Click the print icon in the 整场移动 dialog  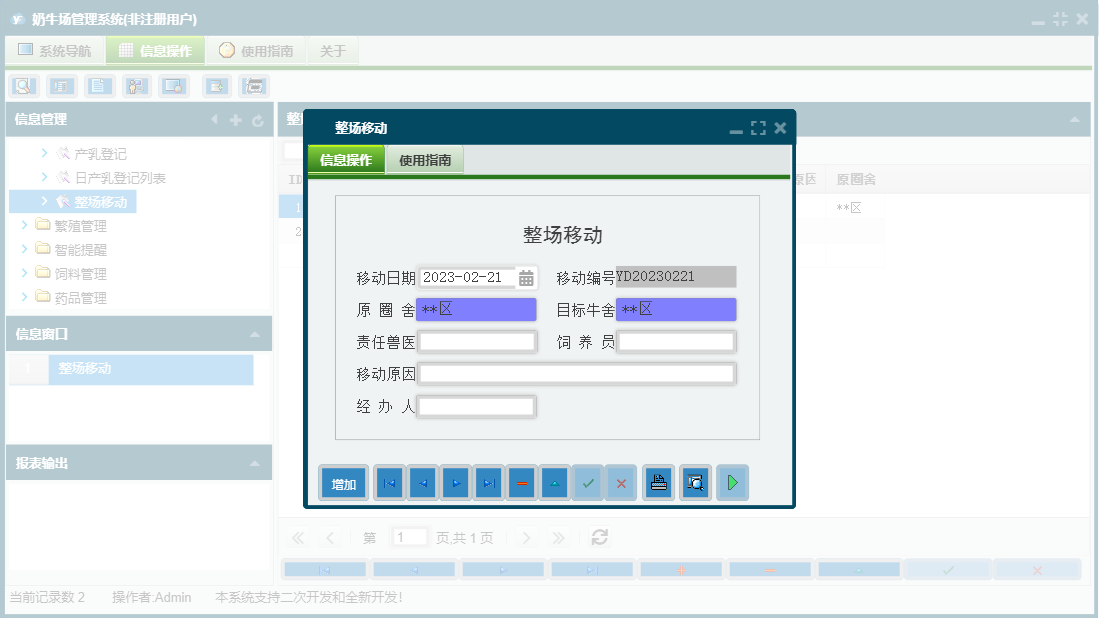coord(658,482)
